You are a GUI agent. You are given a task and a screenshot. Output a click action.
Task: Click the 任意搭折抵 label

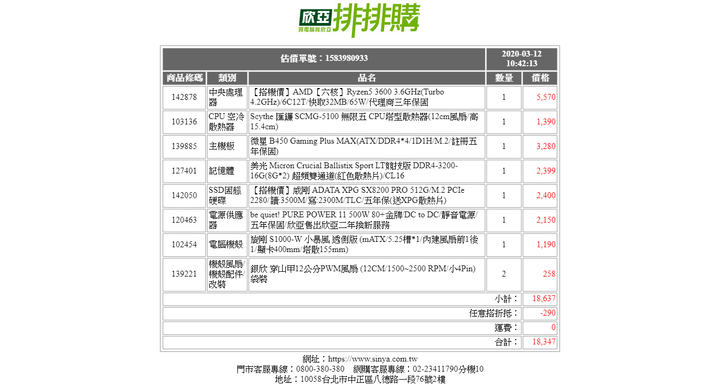494,313
